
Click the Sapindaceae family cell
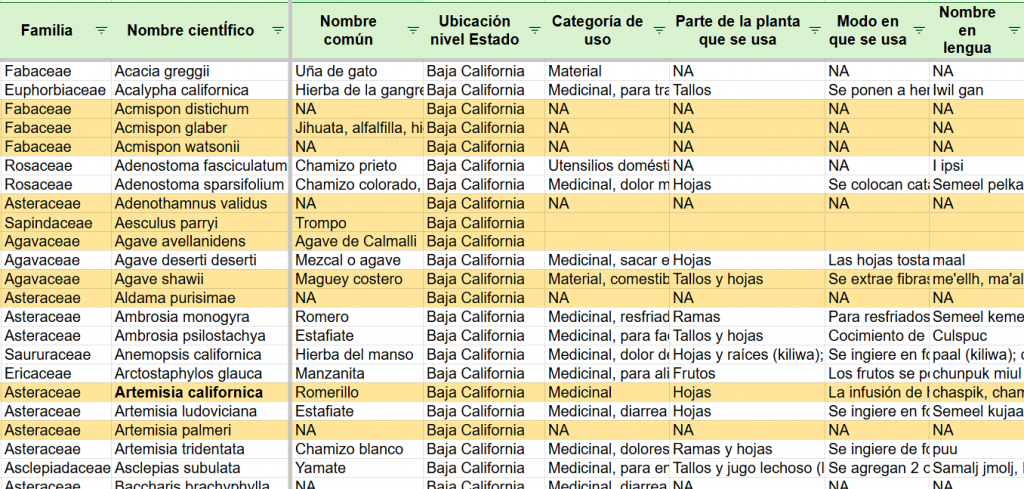pyautogui.click(x=47, y=223)
